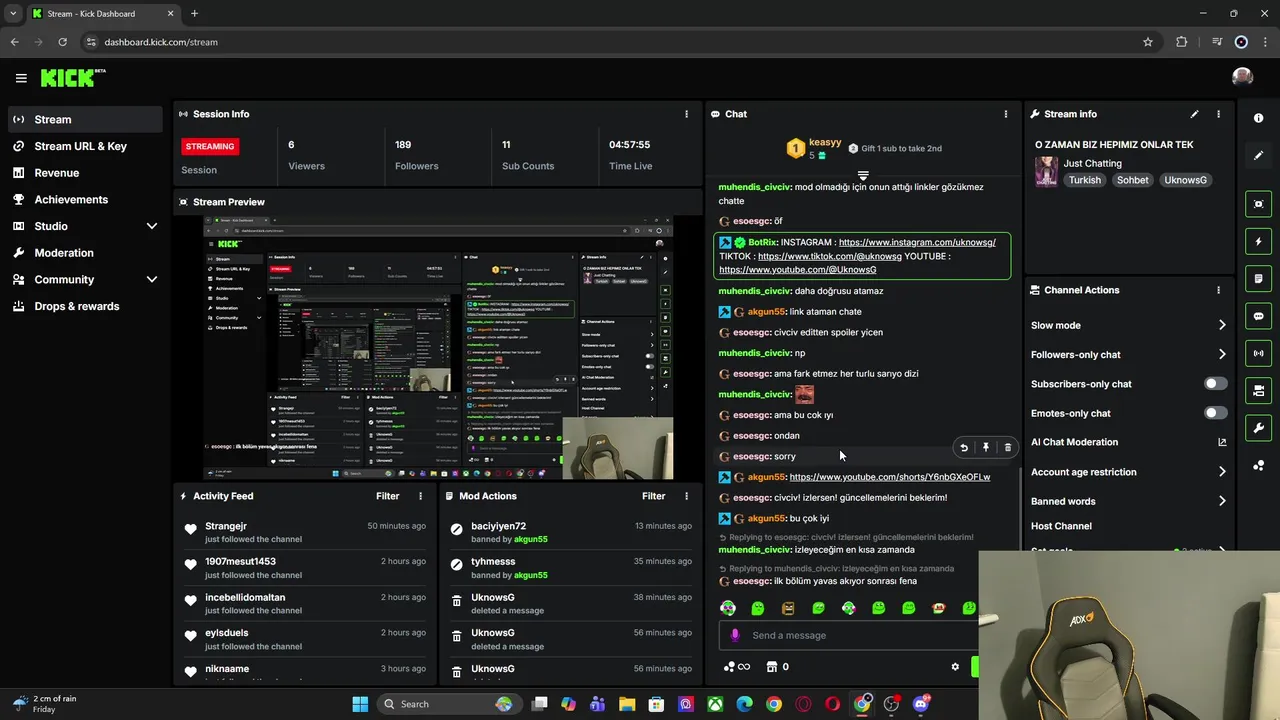This screenshot has width=1280, height=720.
Task: Click akgun55 in baciyiyen72 ban entry
Action: (530, 540)
